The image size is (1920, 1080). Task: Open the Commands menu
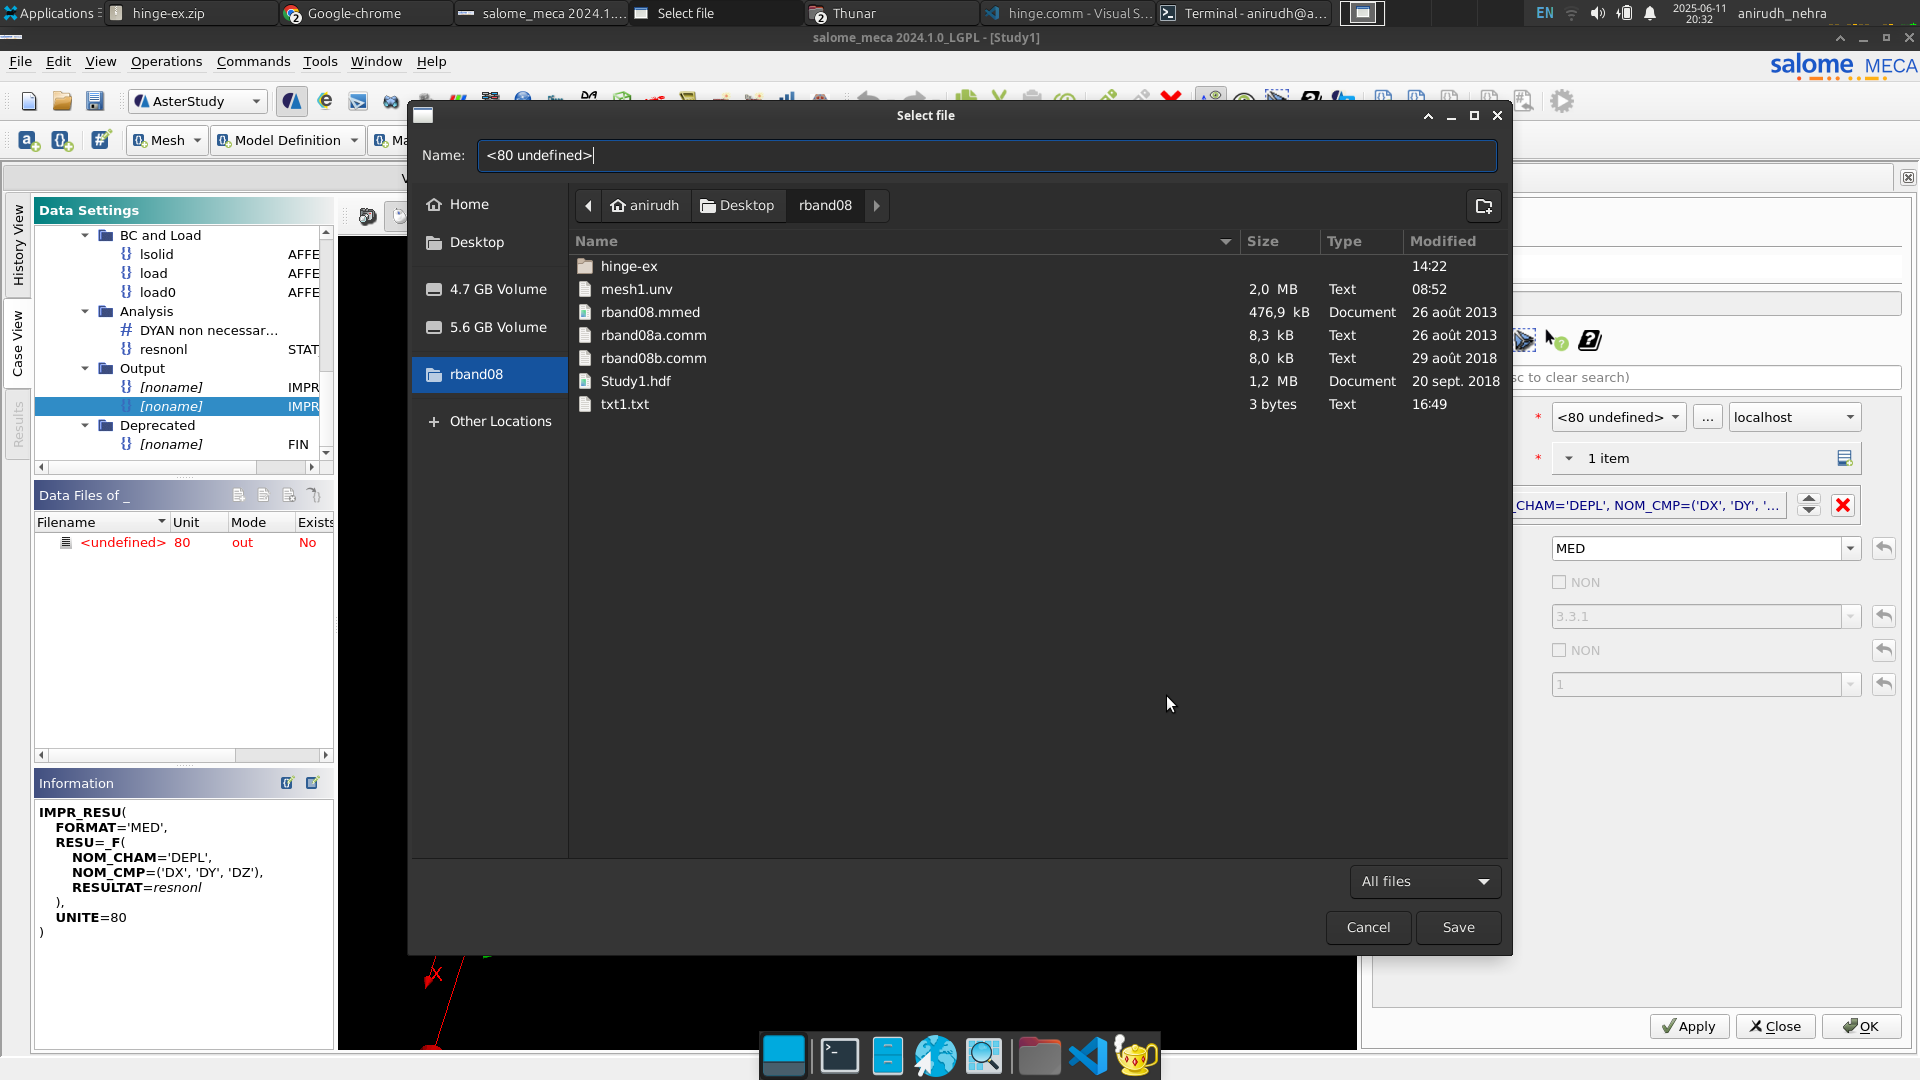pos(253,62)
